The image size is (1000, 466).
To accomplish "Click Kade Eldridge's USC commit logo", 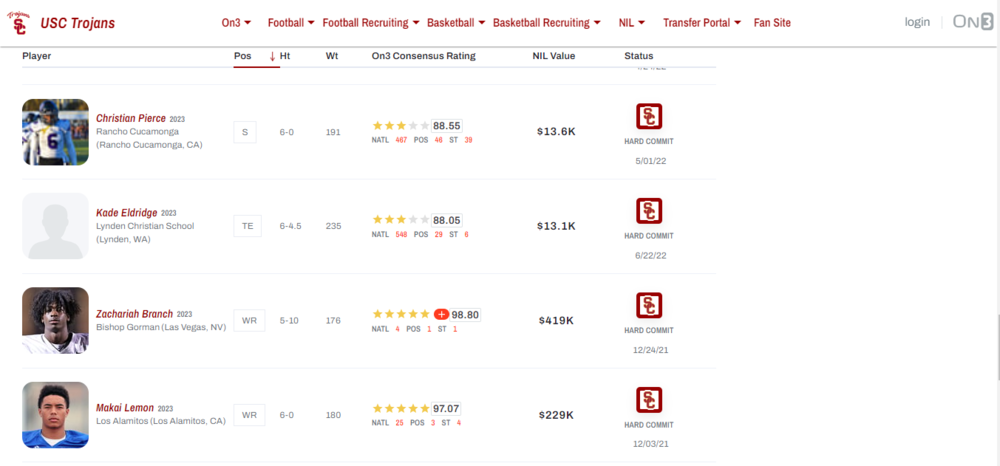I will [x=649, y=211].
